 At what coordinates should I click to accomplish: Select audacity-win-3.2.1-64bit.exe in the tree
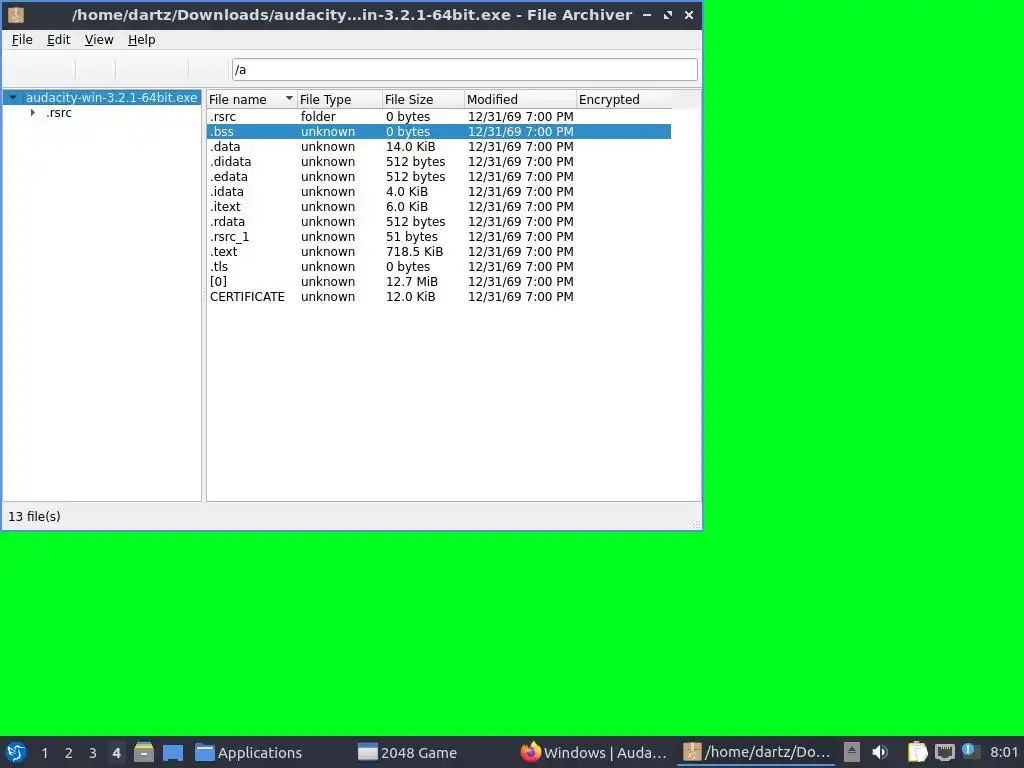(x=111, y=97)
